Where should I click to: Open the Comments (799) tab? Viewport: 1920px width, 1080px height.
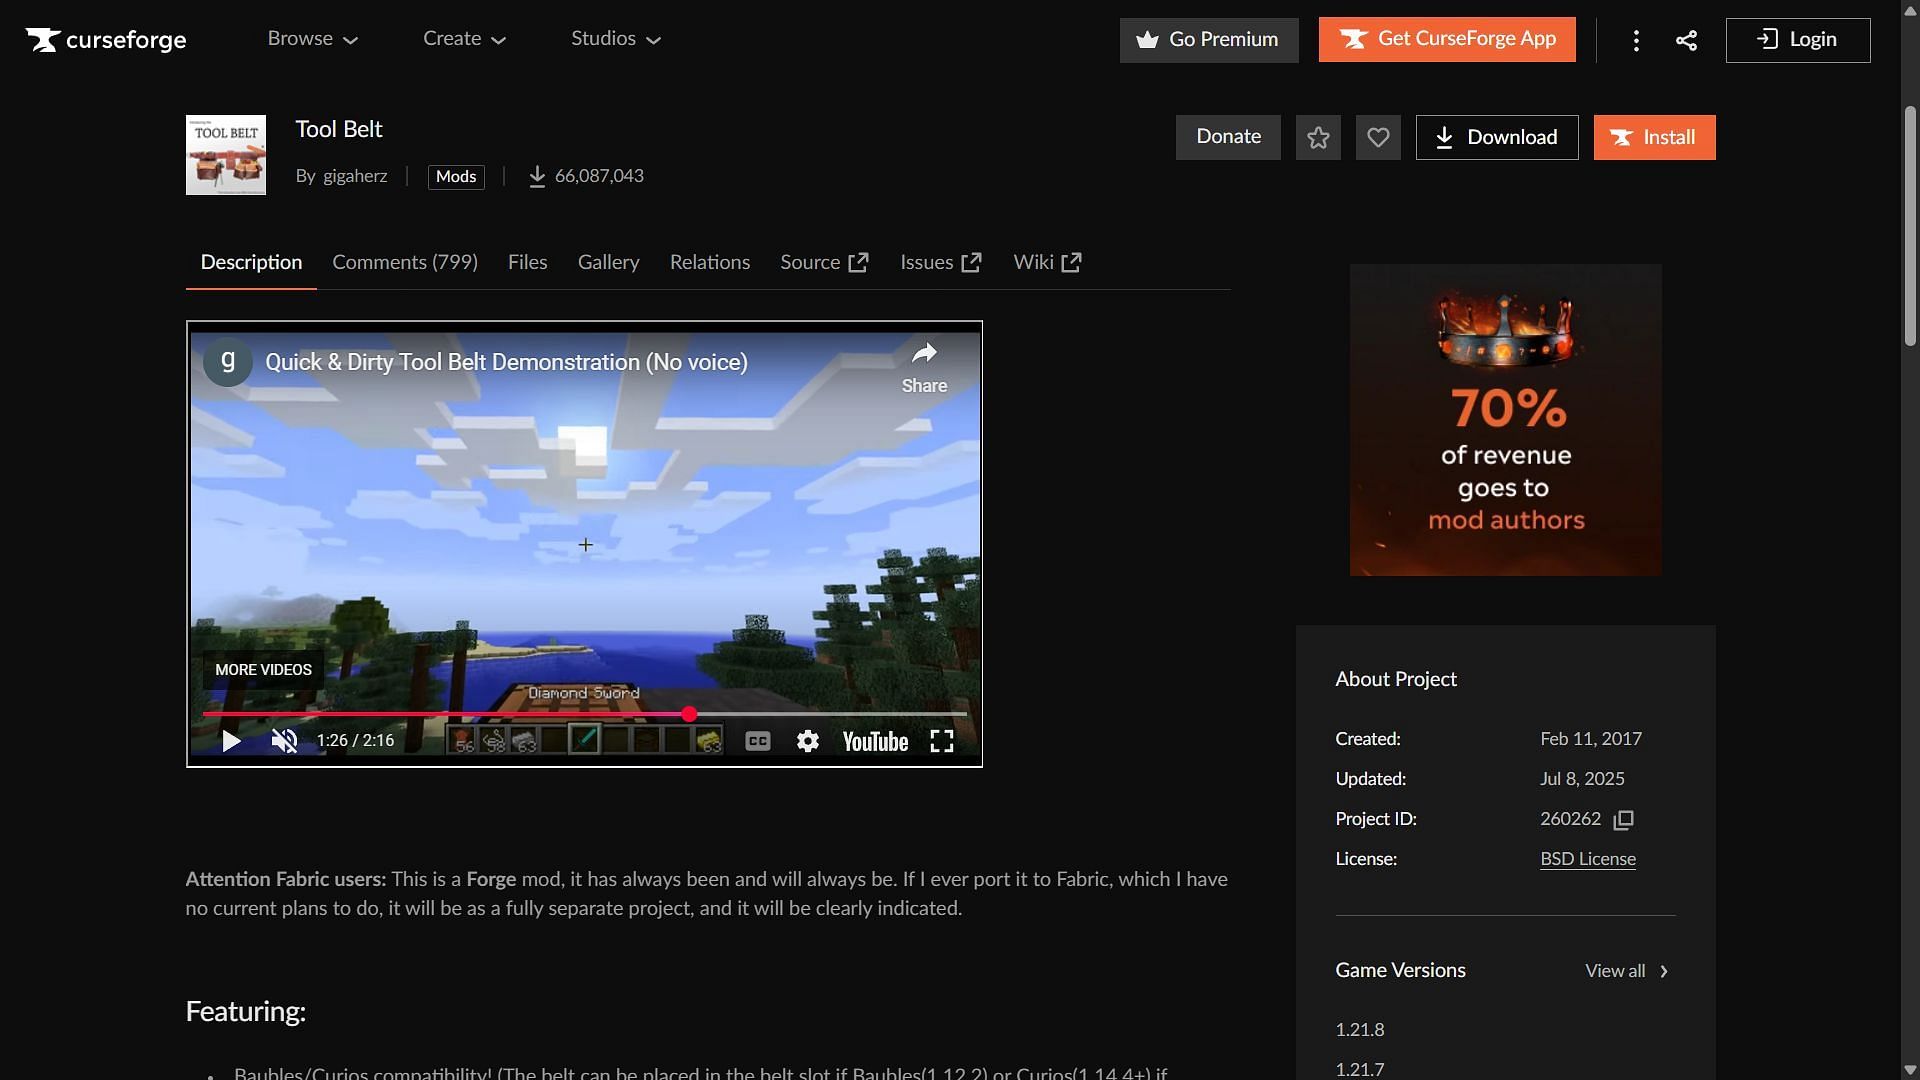tap(405, 262)
